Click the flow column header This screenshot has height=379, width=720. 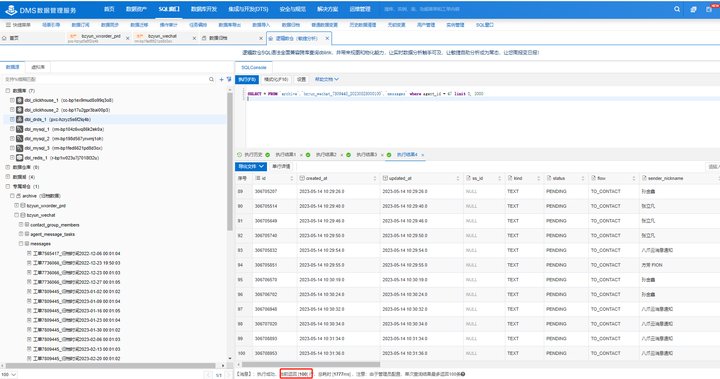click(602, 178)
